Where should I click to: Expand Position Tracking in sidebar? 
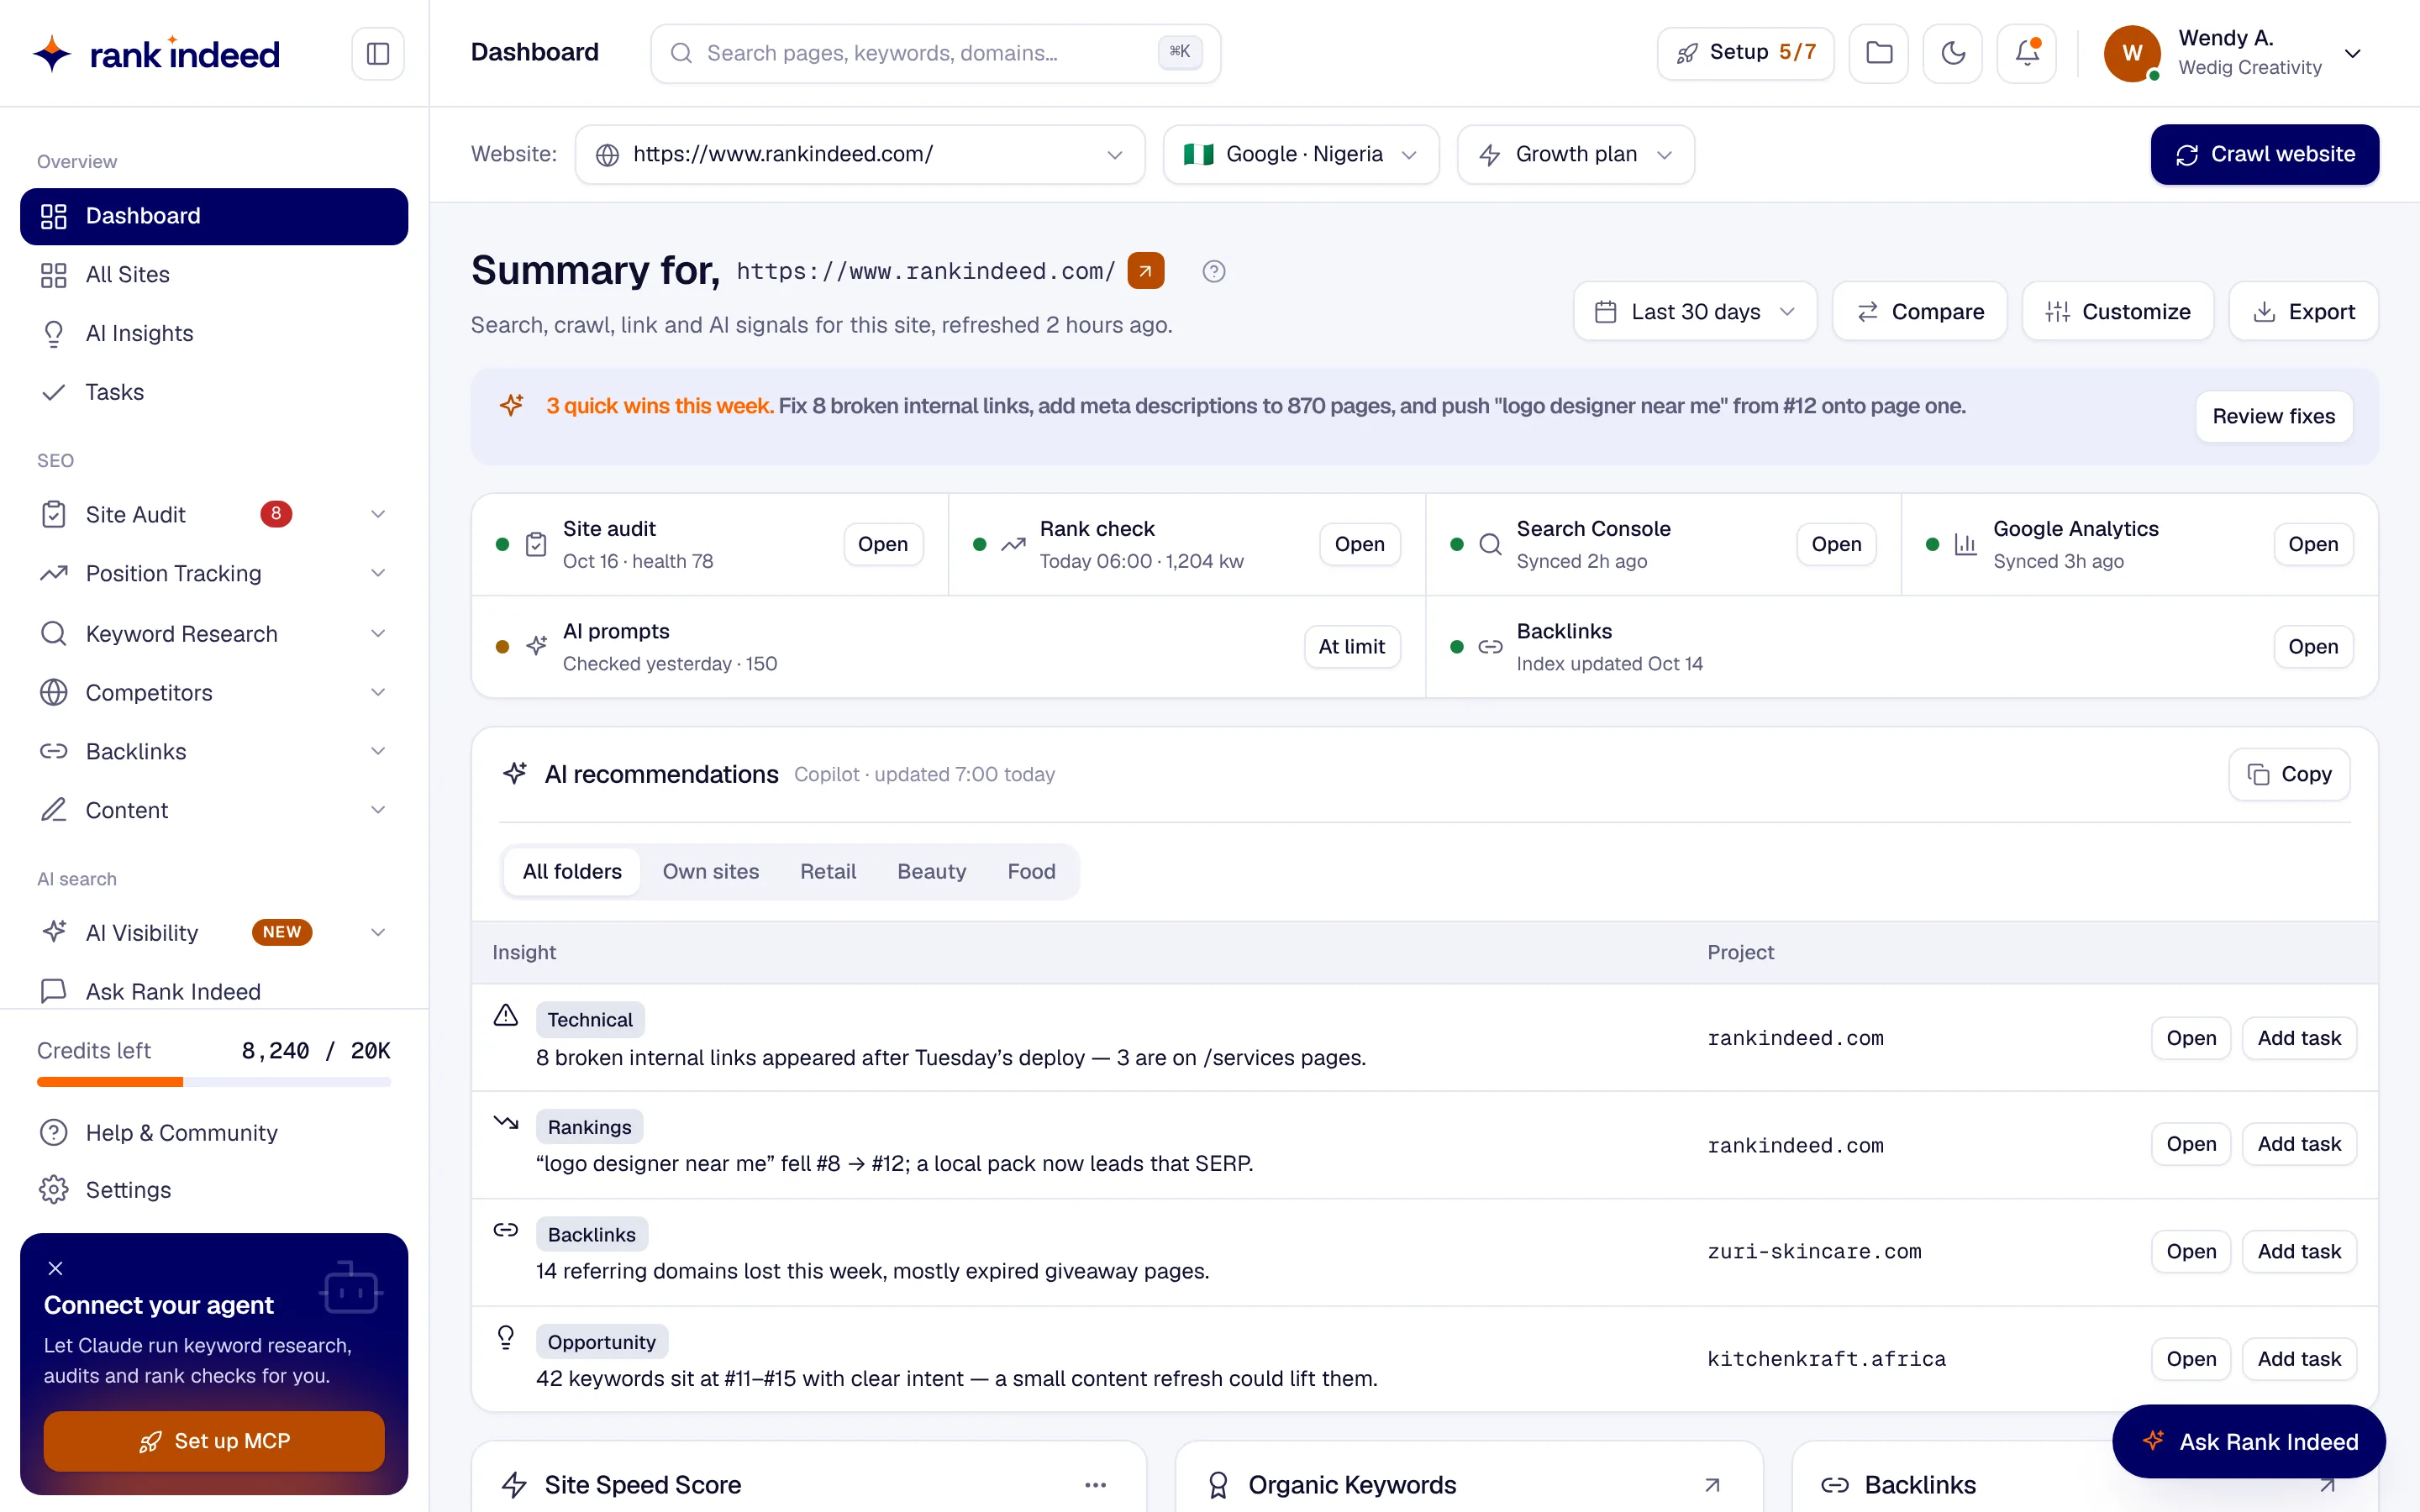pos(378,573)
